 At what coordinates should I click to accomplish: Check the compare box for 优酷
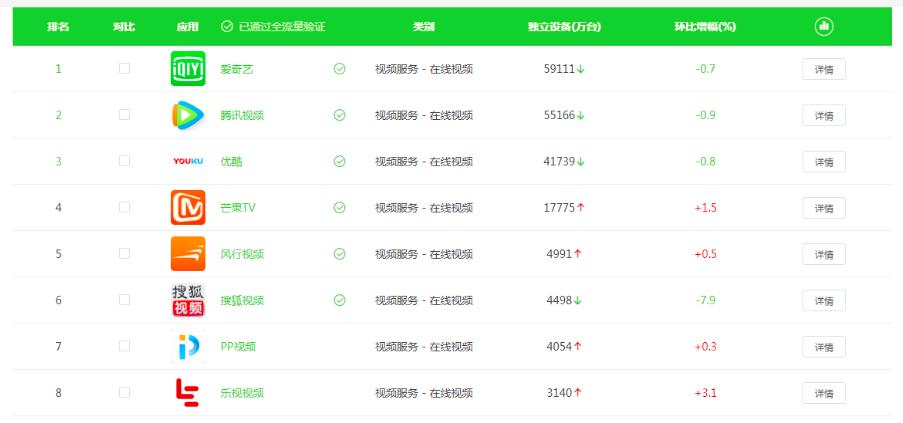click(124, 161)
